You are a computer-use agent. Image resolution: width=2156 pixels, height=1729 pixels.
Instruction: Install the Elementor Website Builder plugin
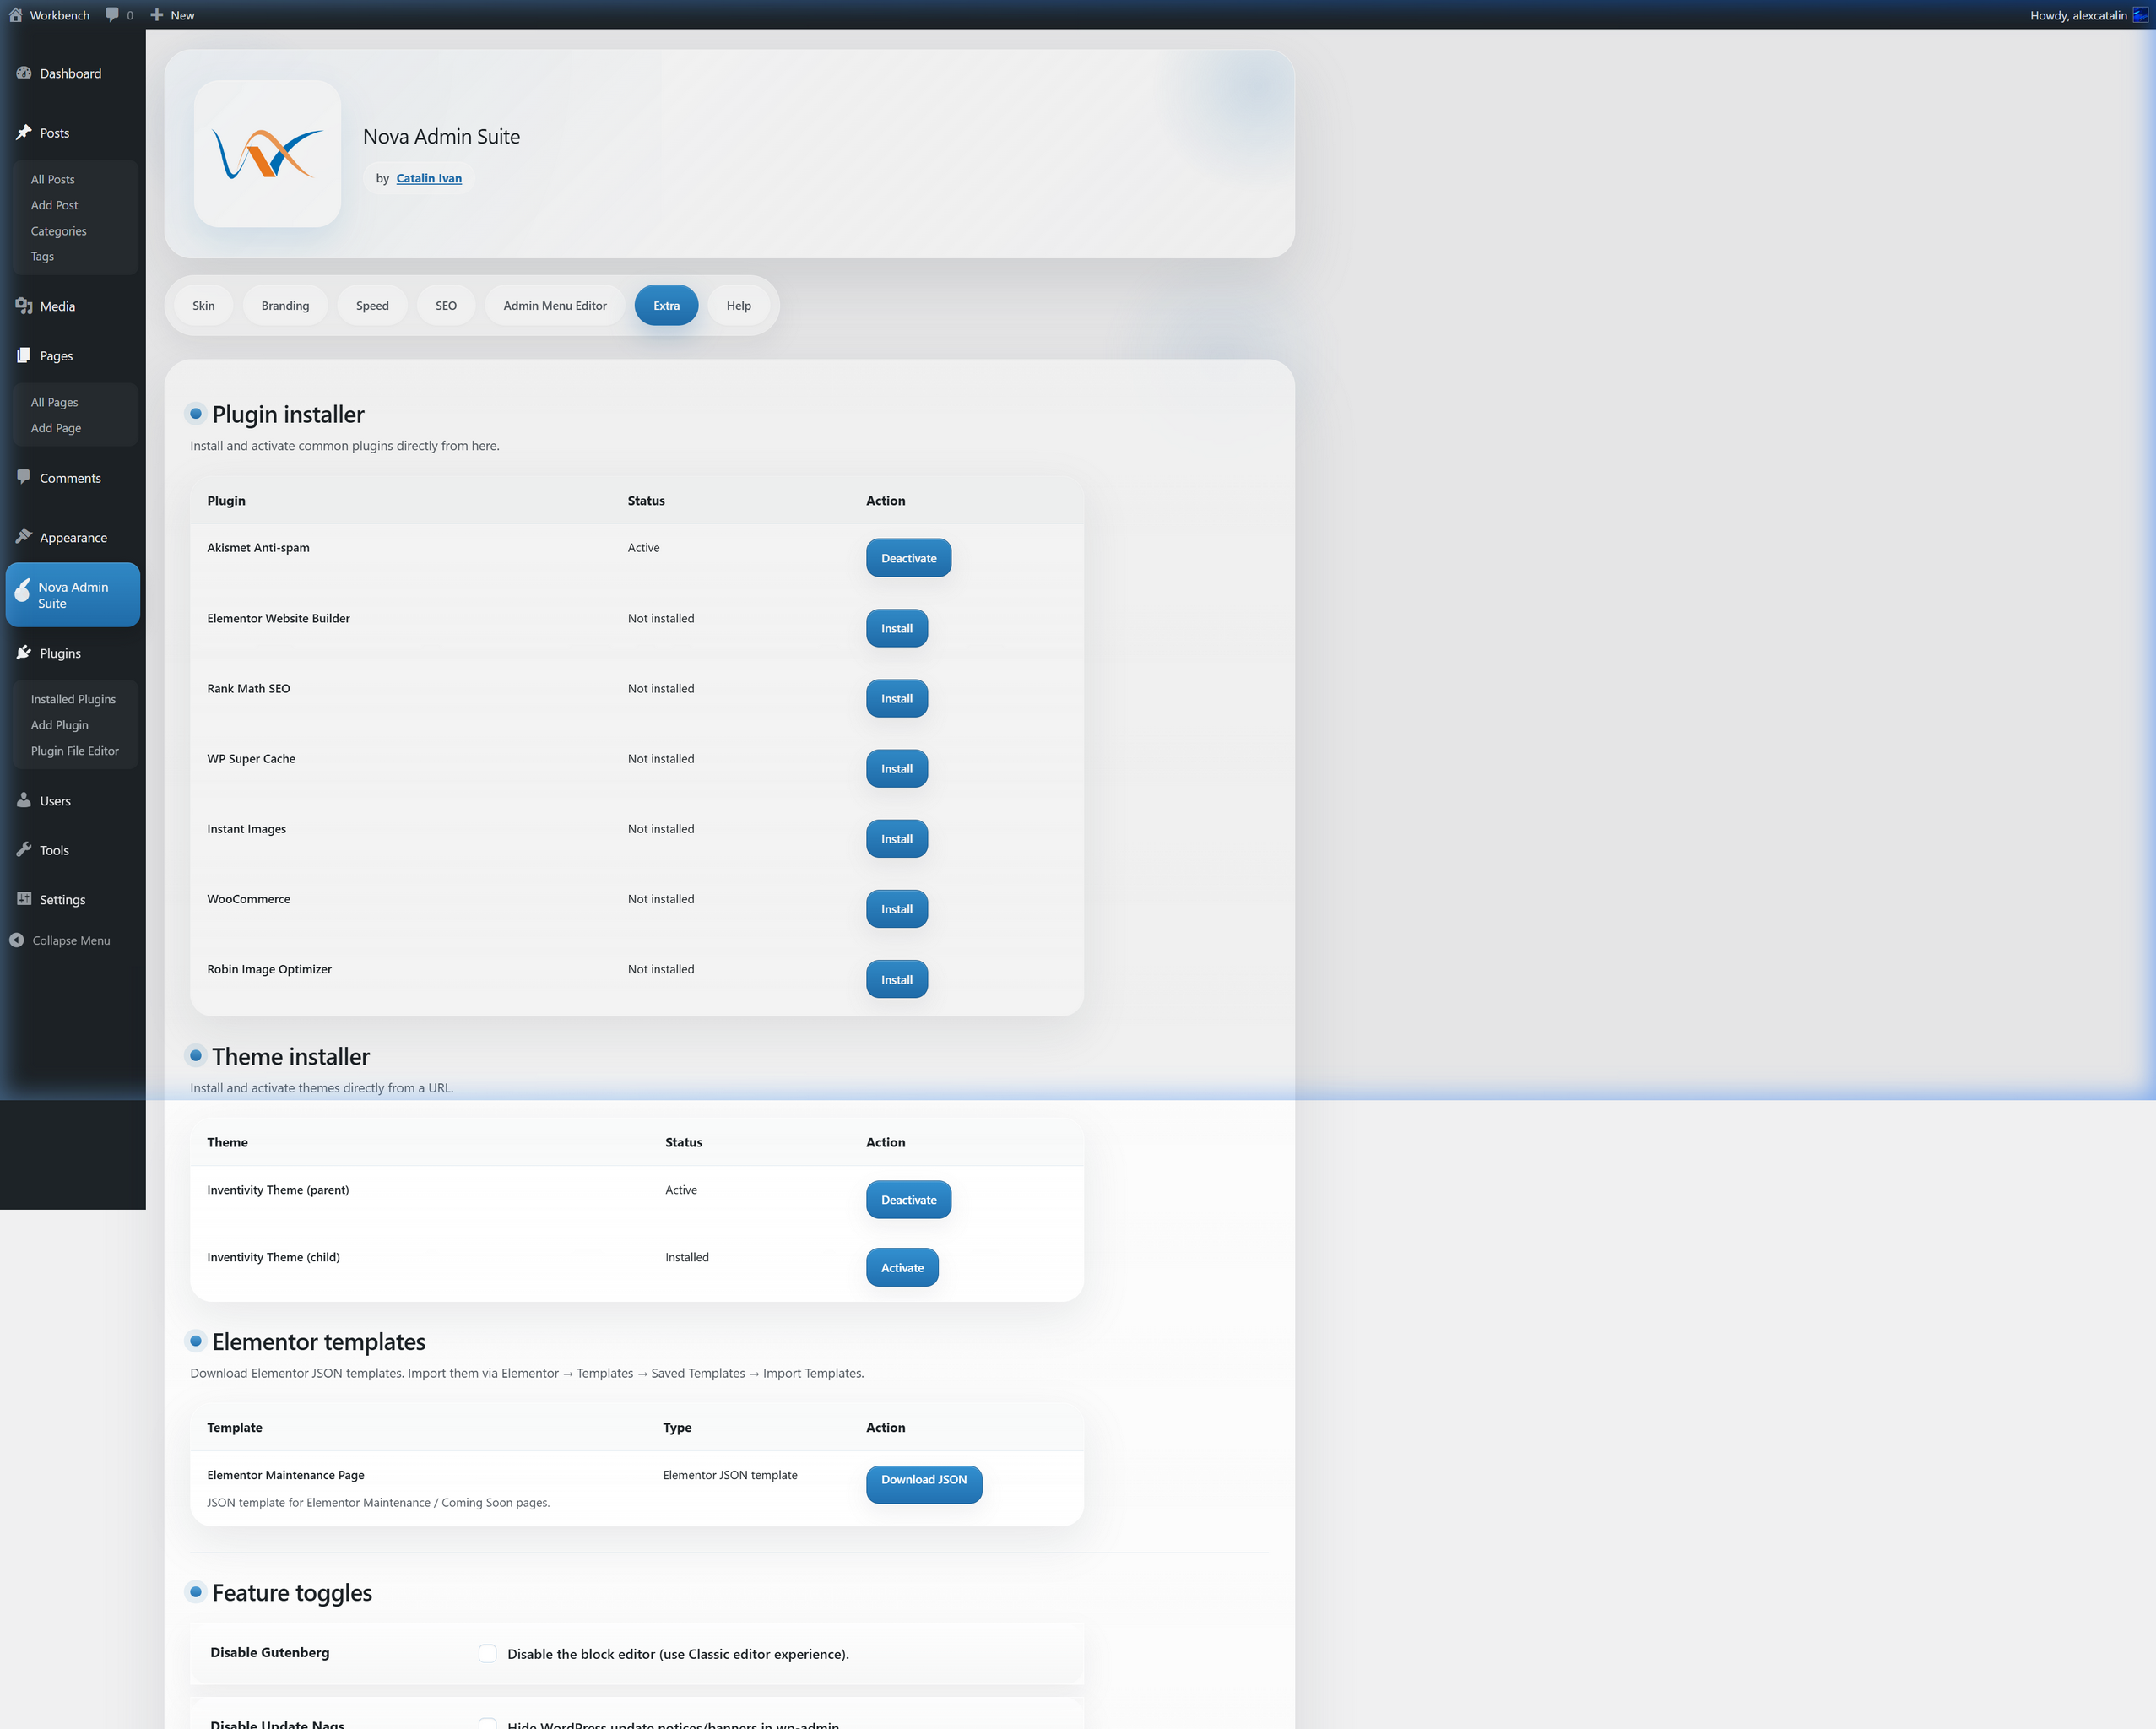pos(896,628)
